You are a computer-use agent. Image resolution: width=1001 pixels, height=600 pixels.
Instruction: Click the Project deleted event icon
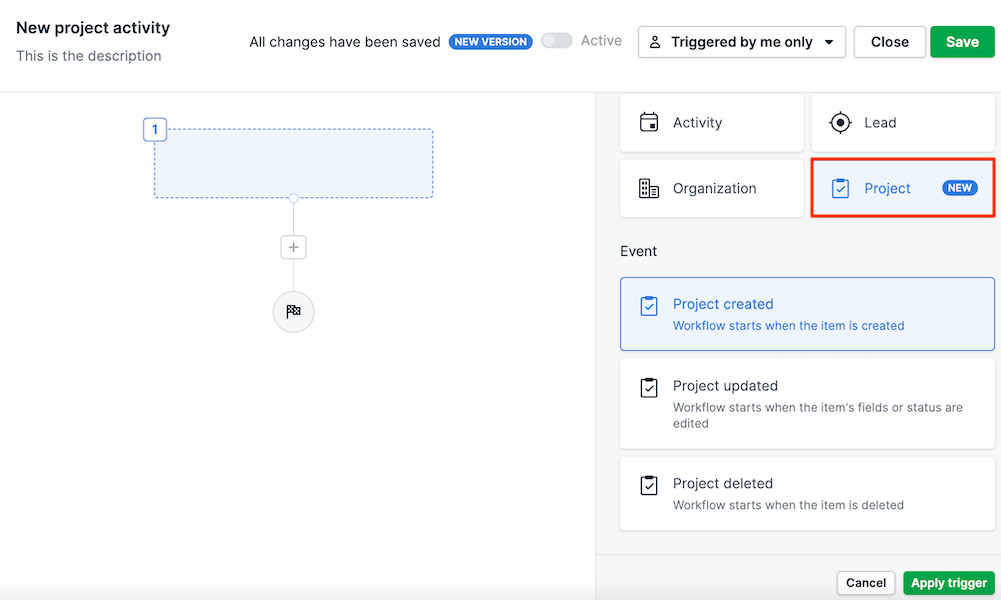(x=648, y=484)
